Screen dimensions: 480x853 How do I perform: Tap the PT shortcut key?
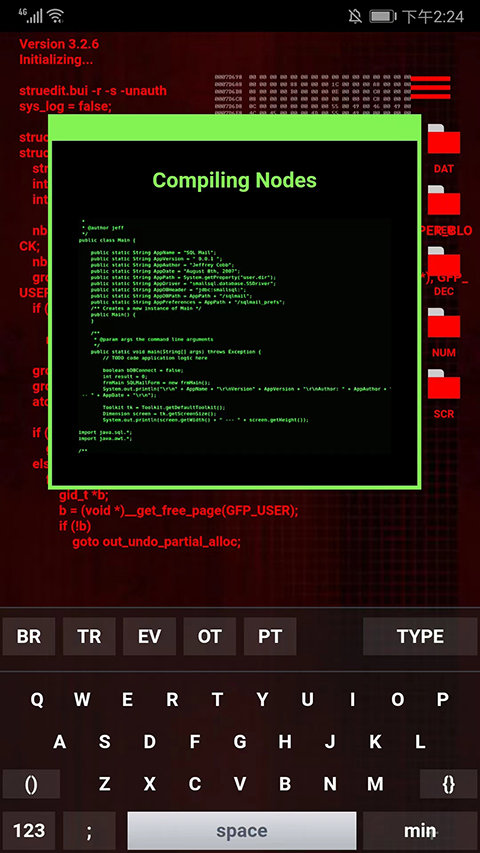[270, 636]
